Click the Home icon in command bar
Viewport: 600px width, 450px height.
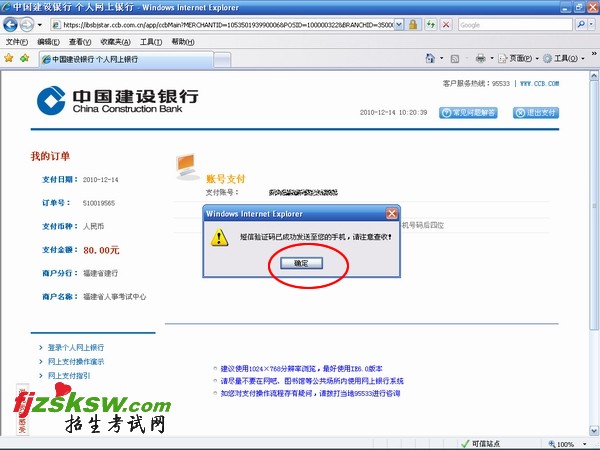point(432,59)
